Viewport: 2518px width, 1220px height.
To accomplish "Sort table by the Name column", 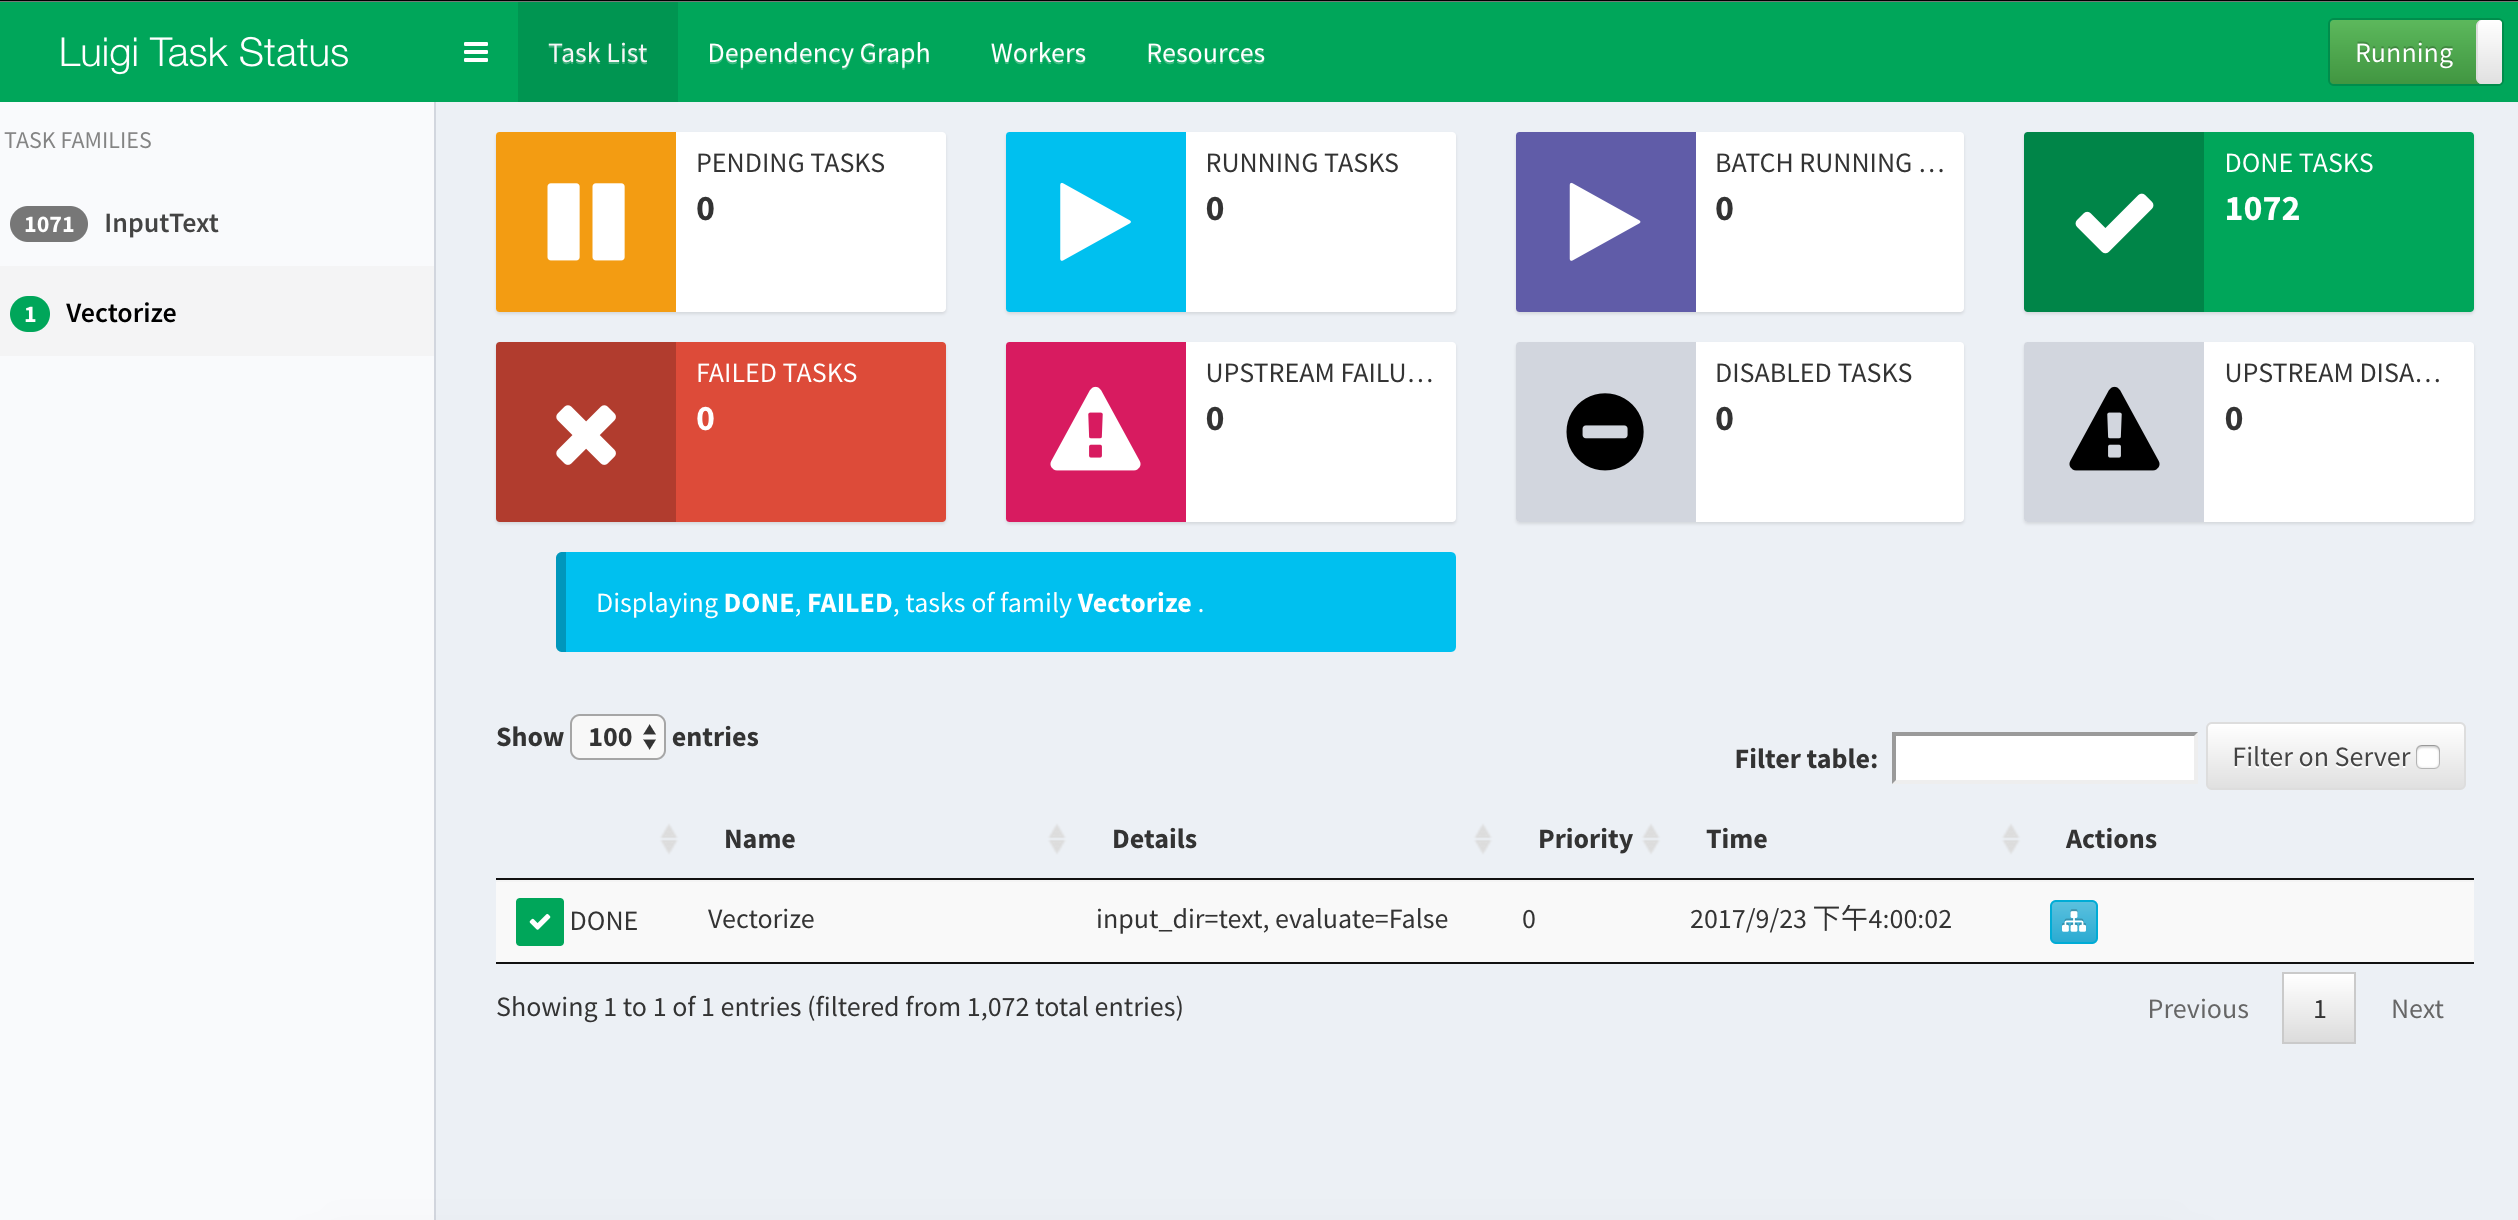I will coord(759,839).
